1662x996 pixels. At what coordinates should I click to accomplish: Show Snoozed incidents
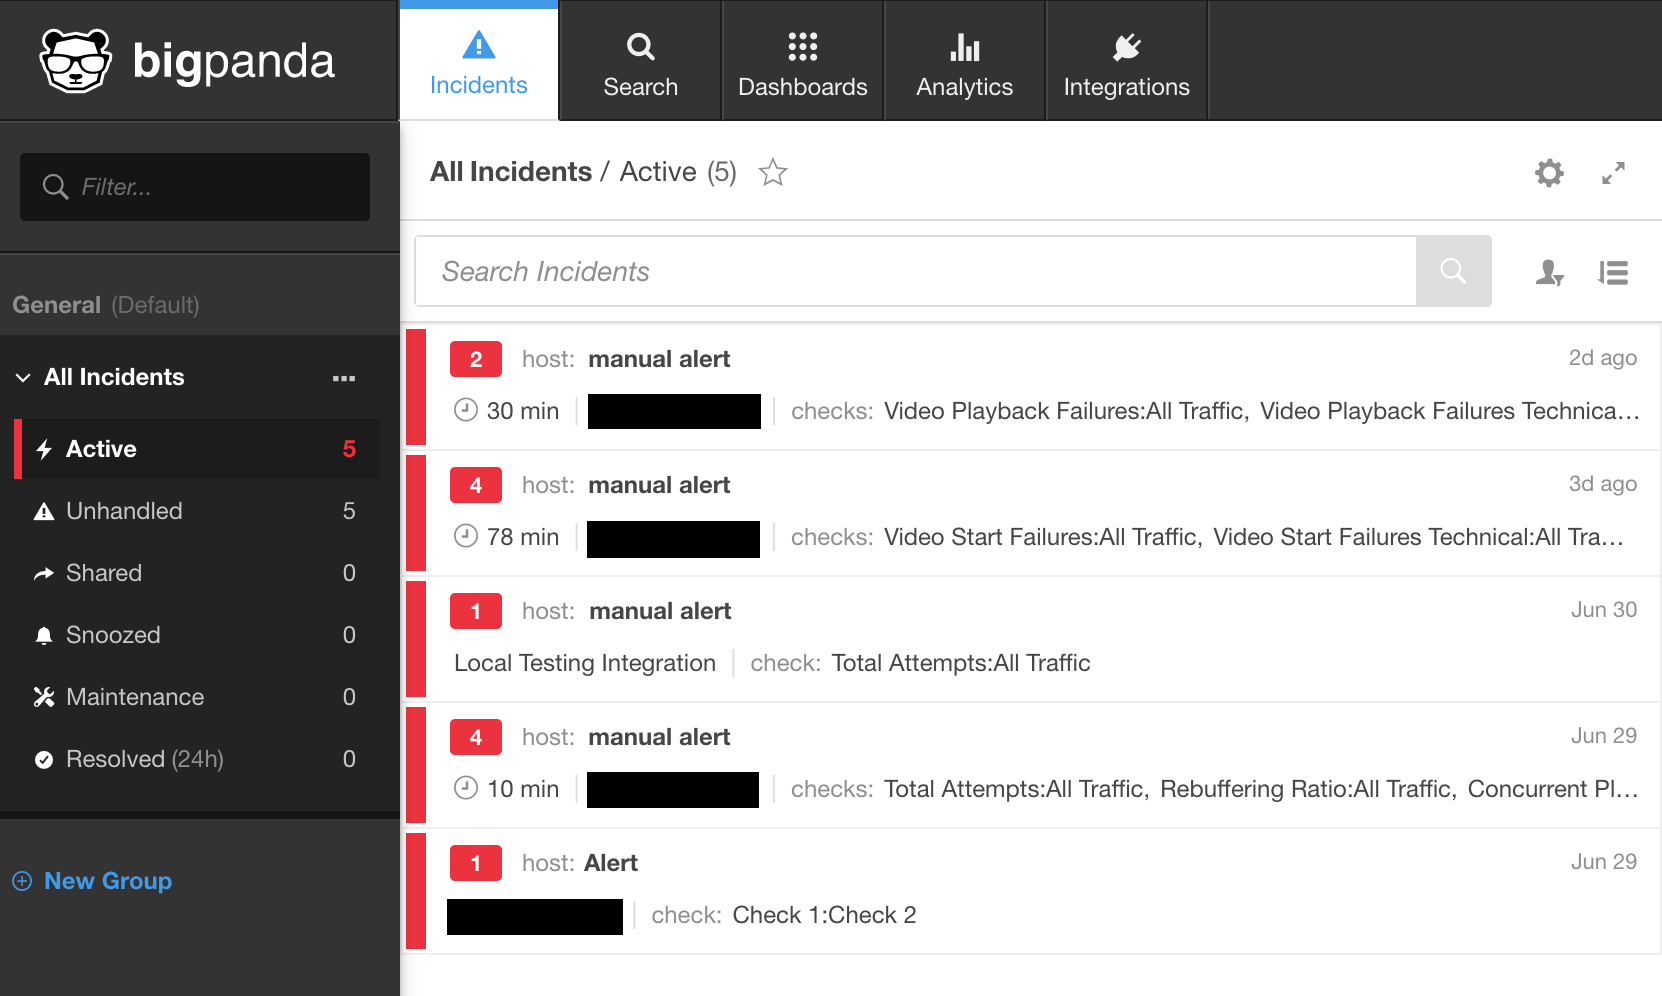[x=113, y=635]
